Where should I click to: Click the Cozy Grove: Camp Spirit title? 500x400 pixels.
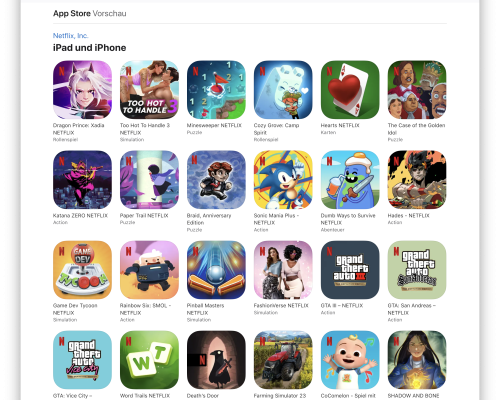pyautogui.click(x=276, y=129)
